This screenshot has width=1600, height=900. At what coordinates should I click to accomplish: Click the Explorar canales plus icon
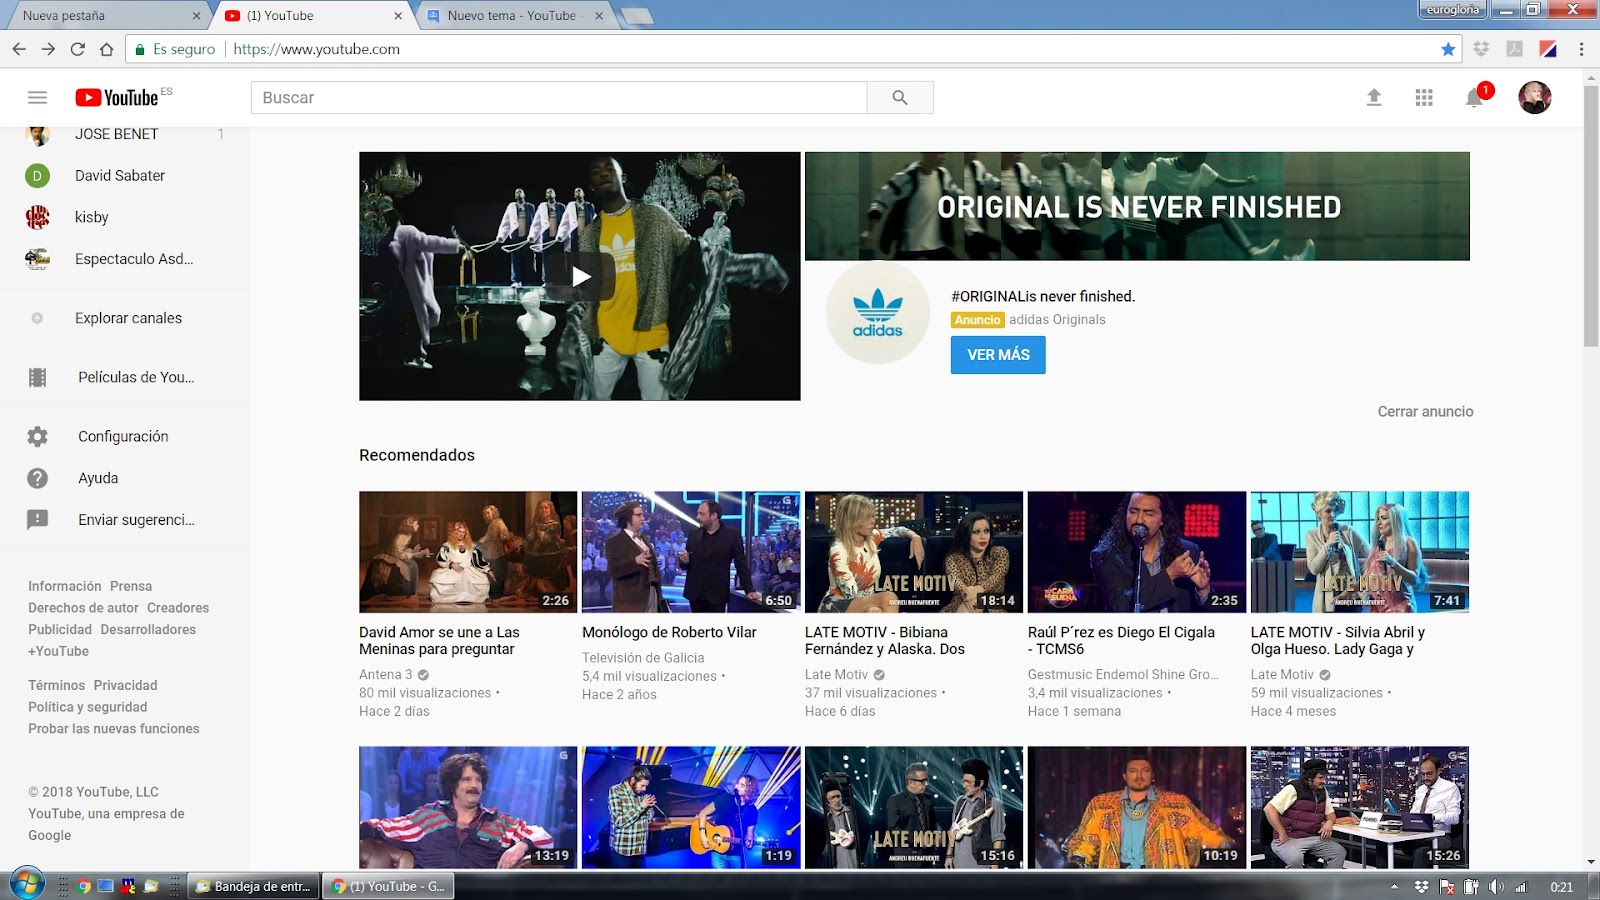(37, 318)
